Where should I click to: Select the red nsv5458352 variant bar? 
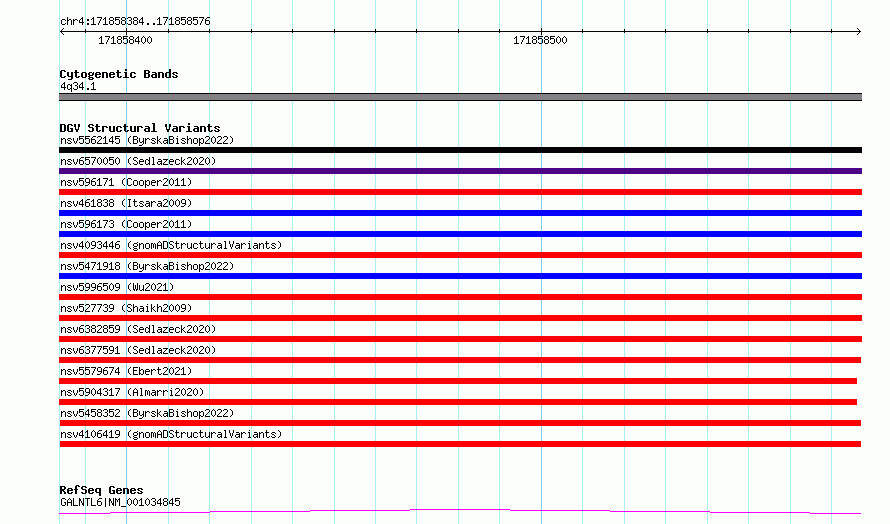click(x=460, y=424)
